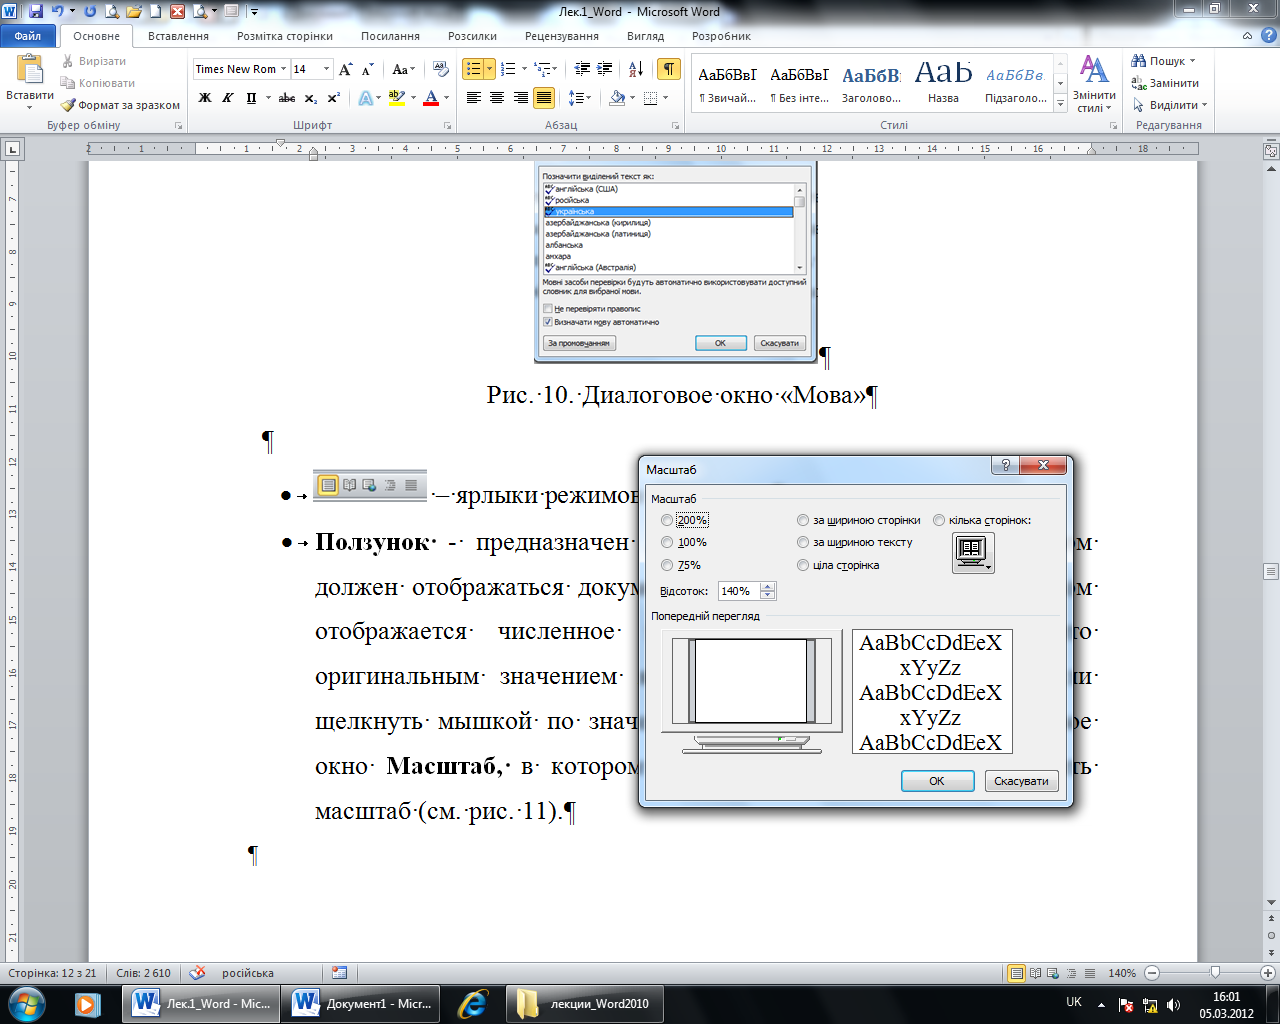Switch to the Розмітка сторінки tab
This screenshot has height=1024, width=1280.
click(x=285, y=36)
